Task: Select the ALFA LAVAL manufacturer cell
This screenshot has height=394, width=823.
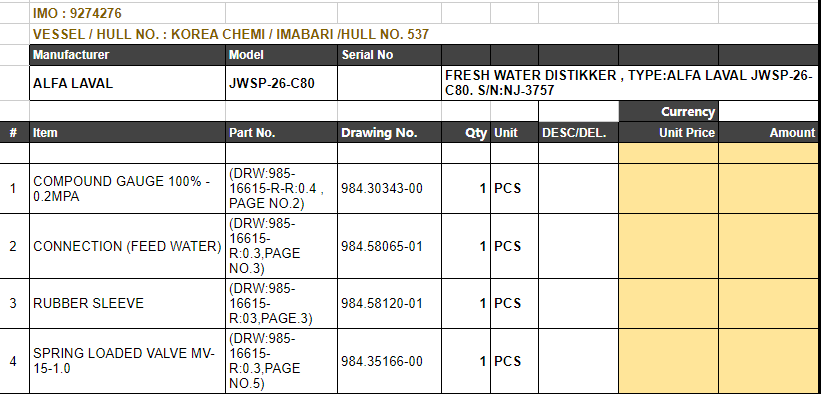Action: (x=128, y=83)
